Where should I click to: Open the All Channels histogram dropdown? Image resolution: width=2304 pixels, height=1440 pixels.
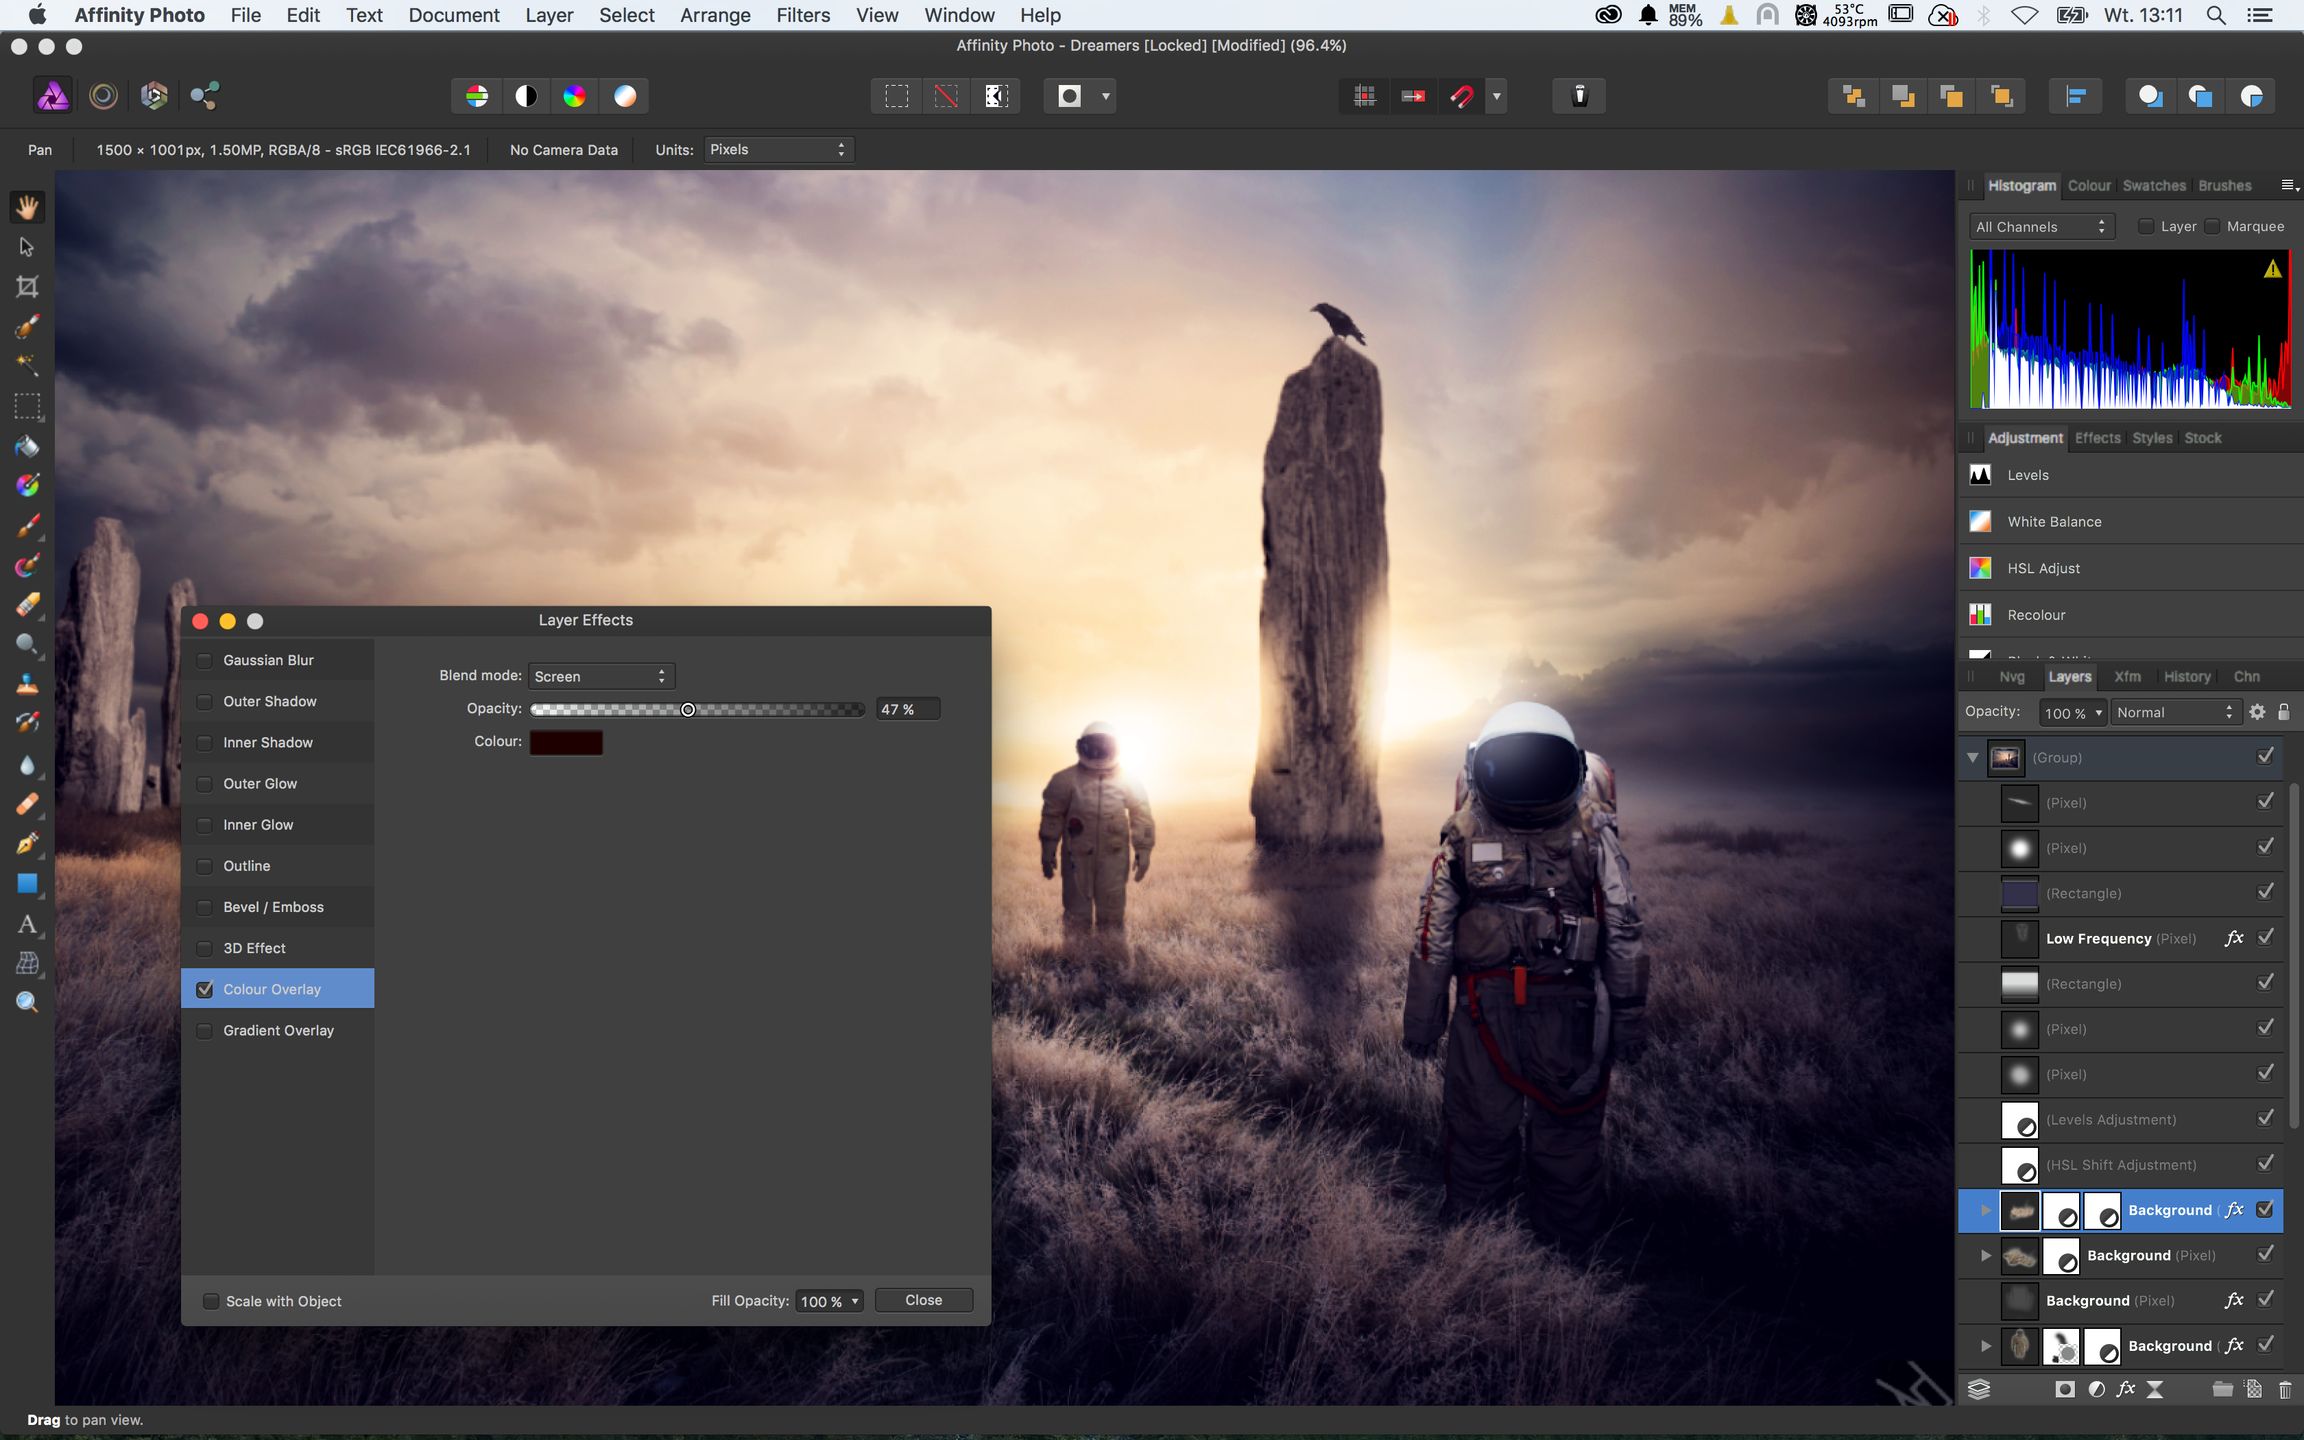click(2041, 227)
